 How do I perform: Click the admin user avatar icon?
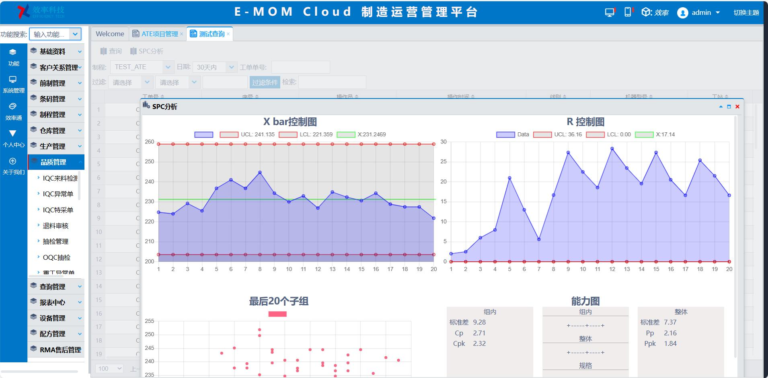(x=682, y=13)
